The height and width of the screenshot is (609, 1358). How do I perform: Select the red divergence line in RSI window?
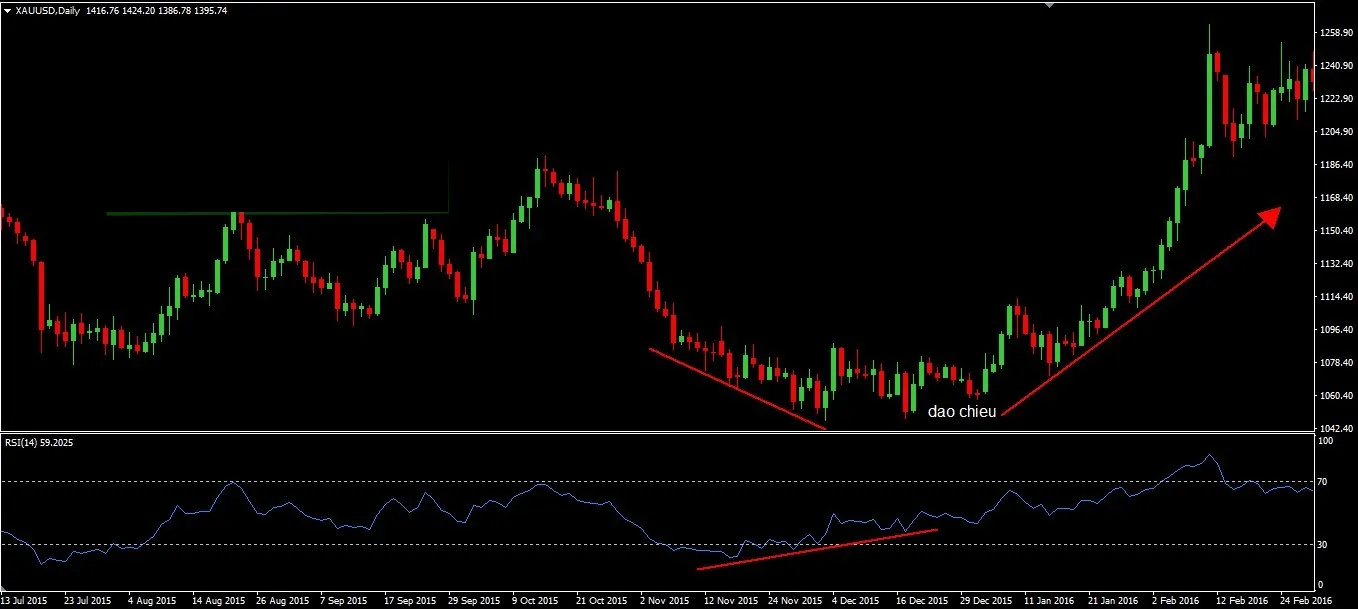coord(817,549)
